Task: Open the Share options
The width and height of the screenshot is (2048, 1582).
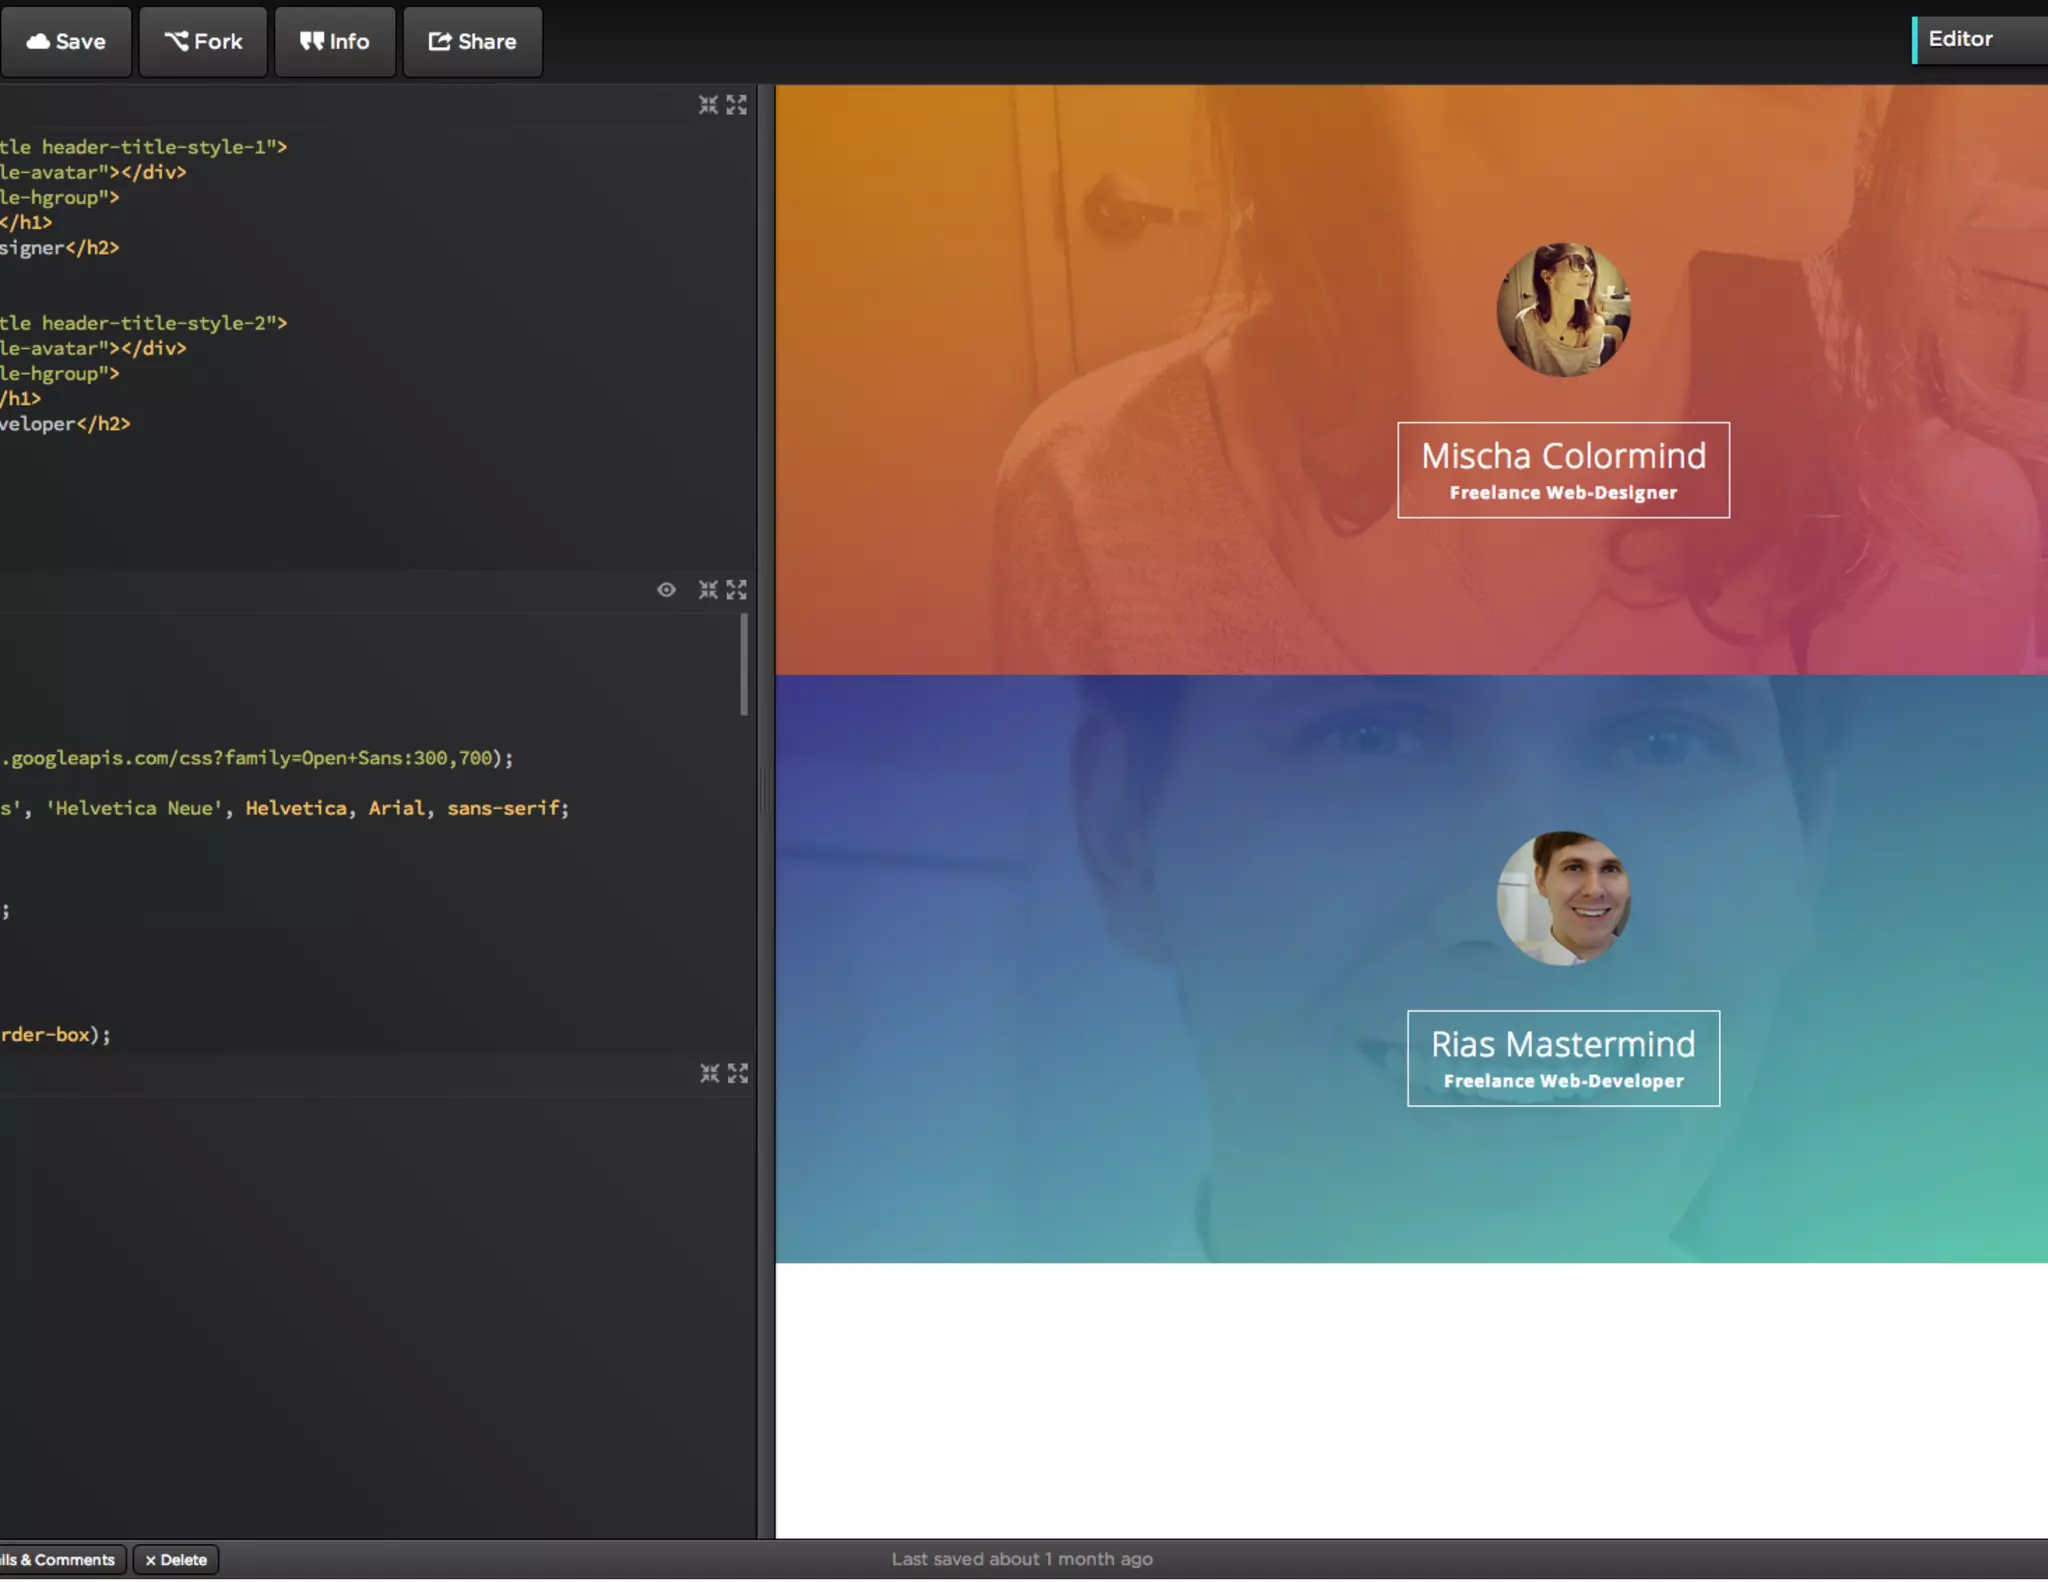Action: click(x=472, y=42)
